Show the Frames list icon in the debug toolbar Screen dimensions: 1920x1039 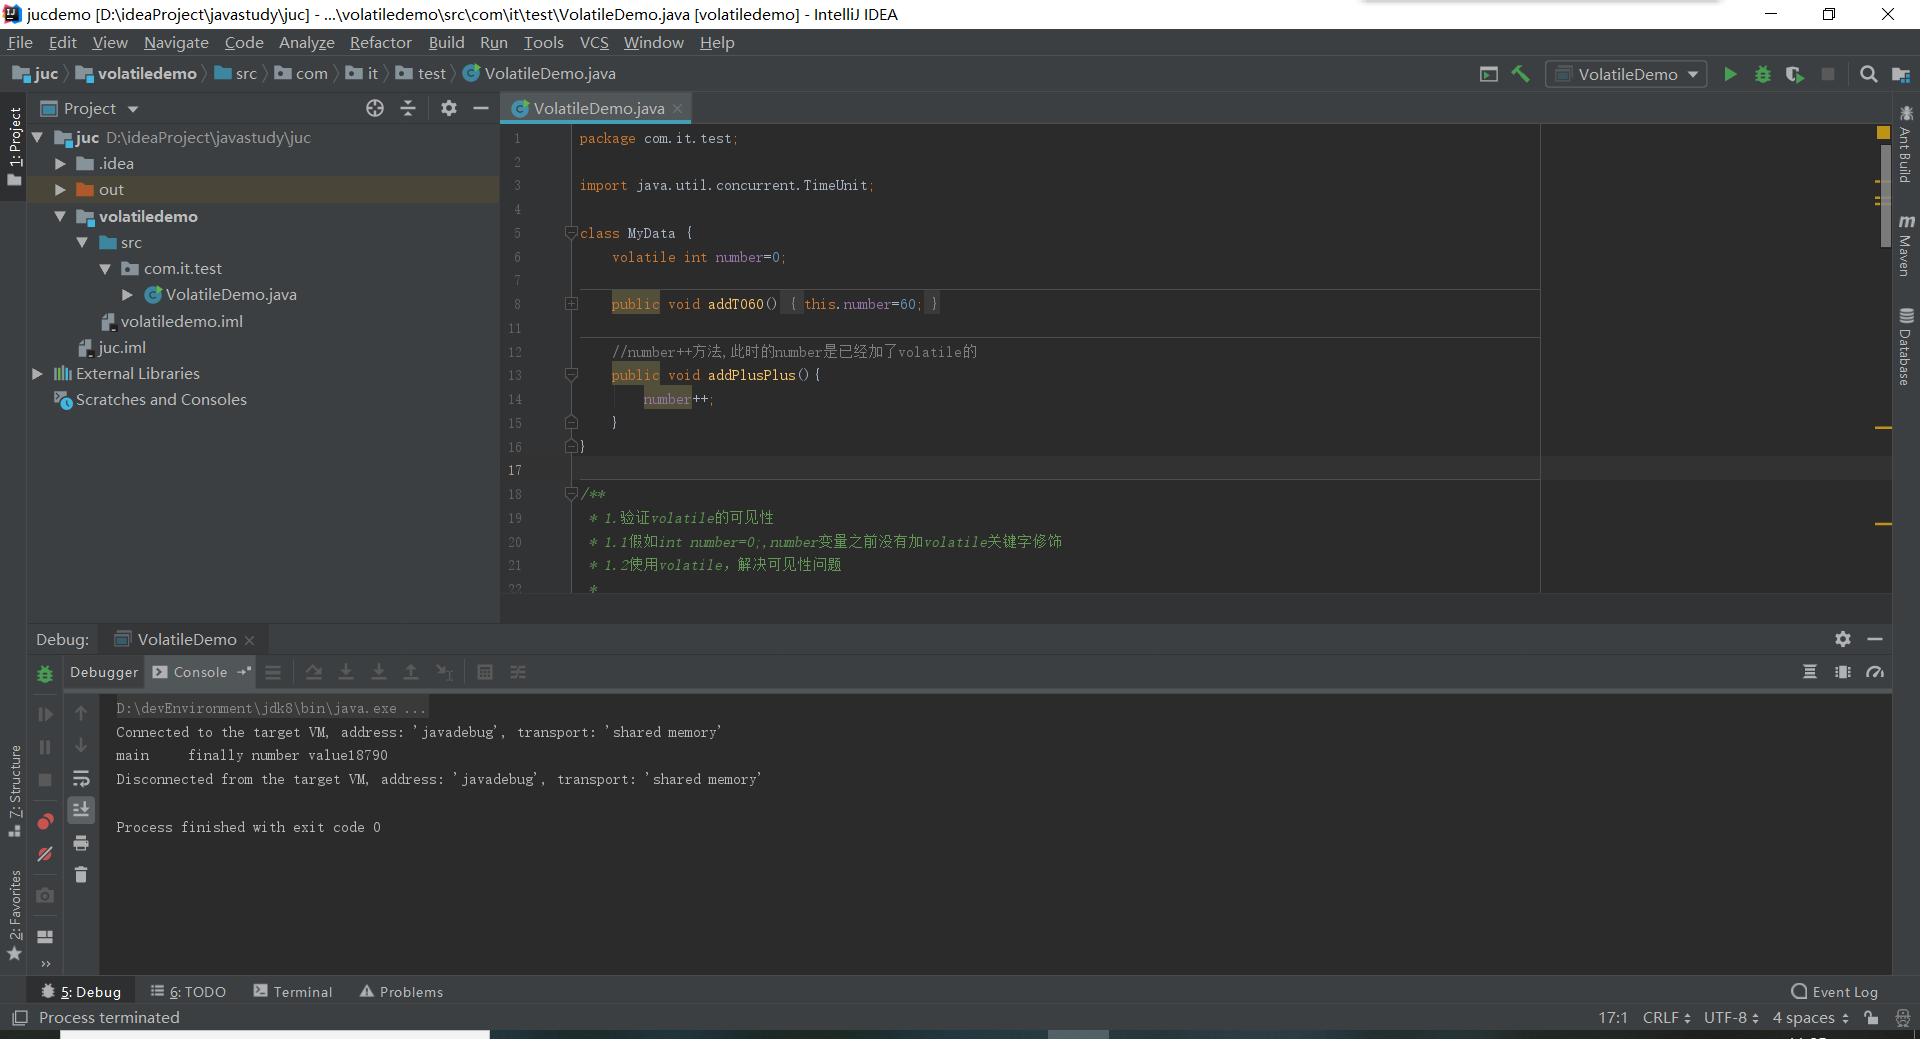pos(273,672)
